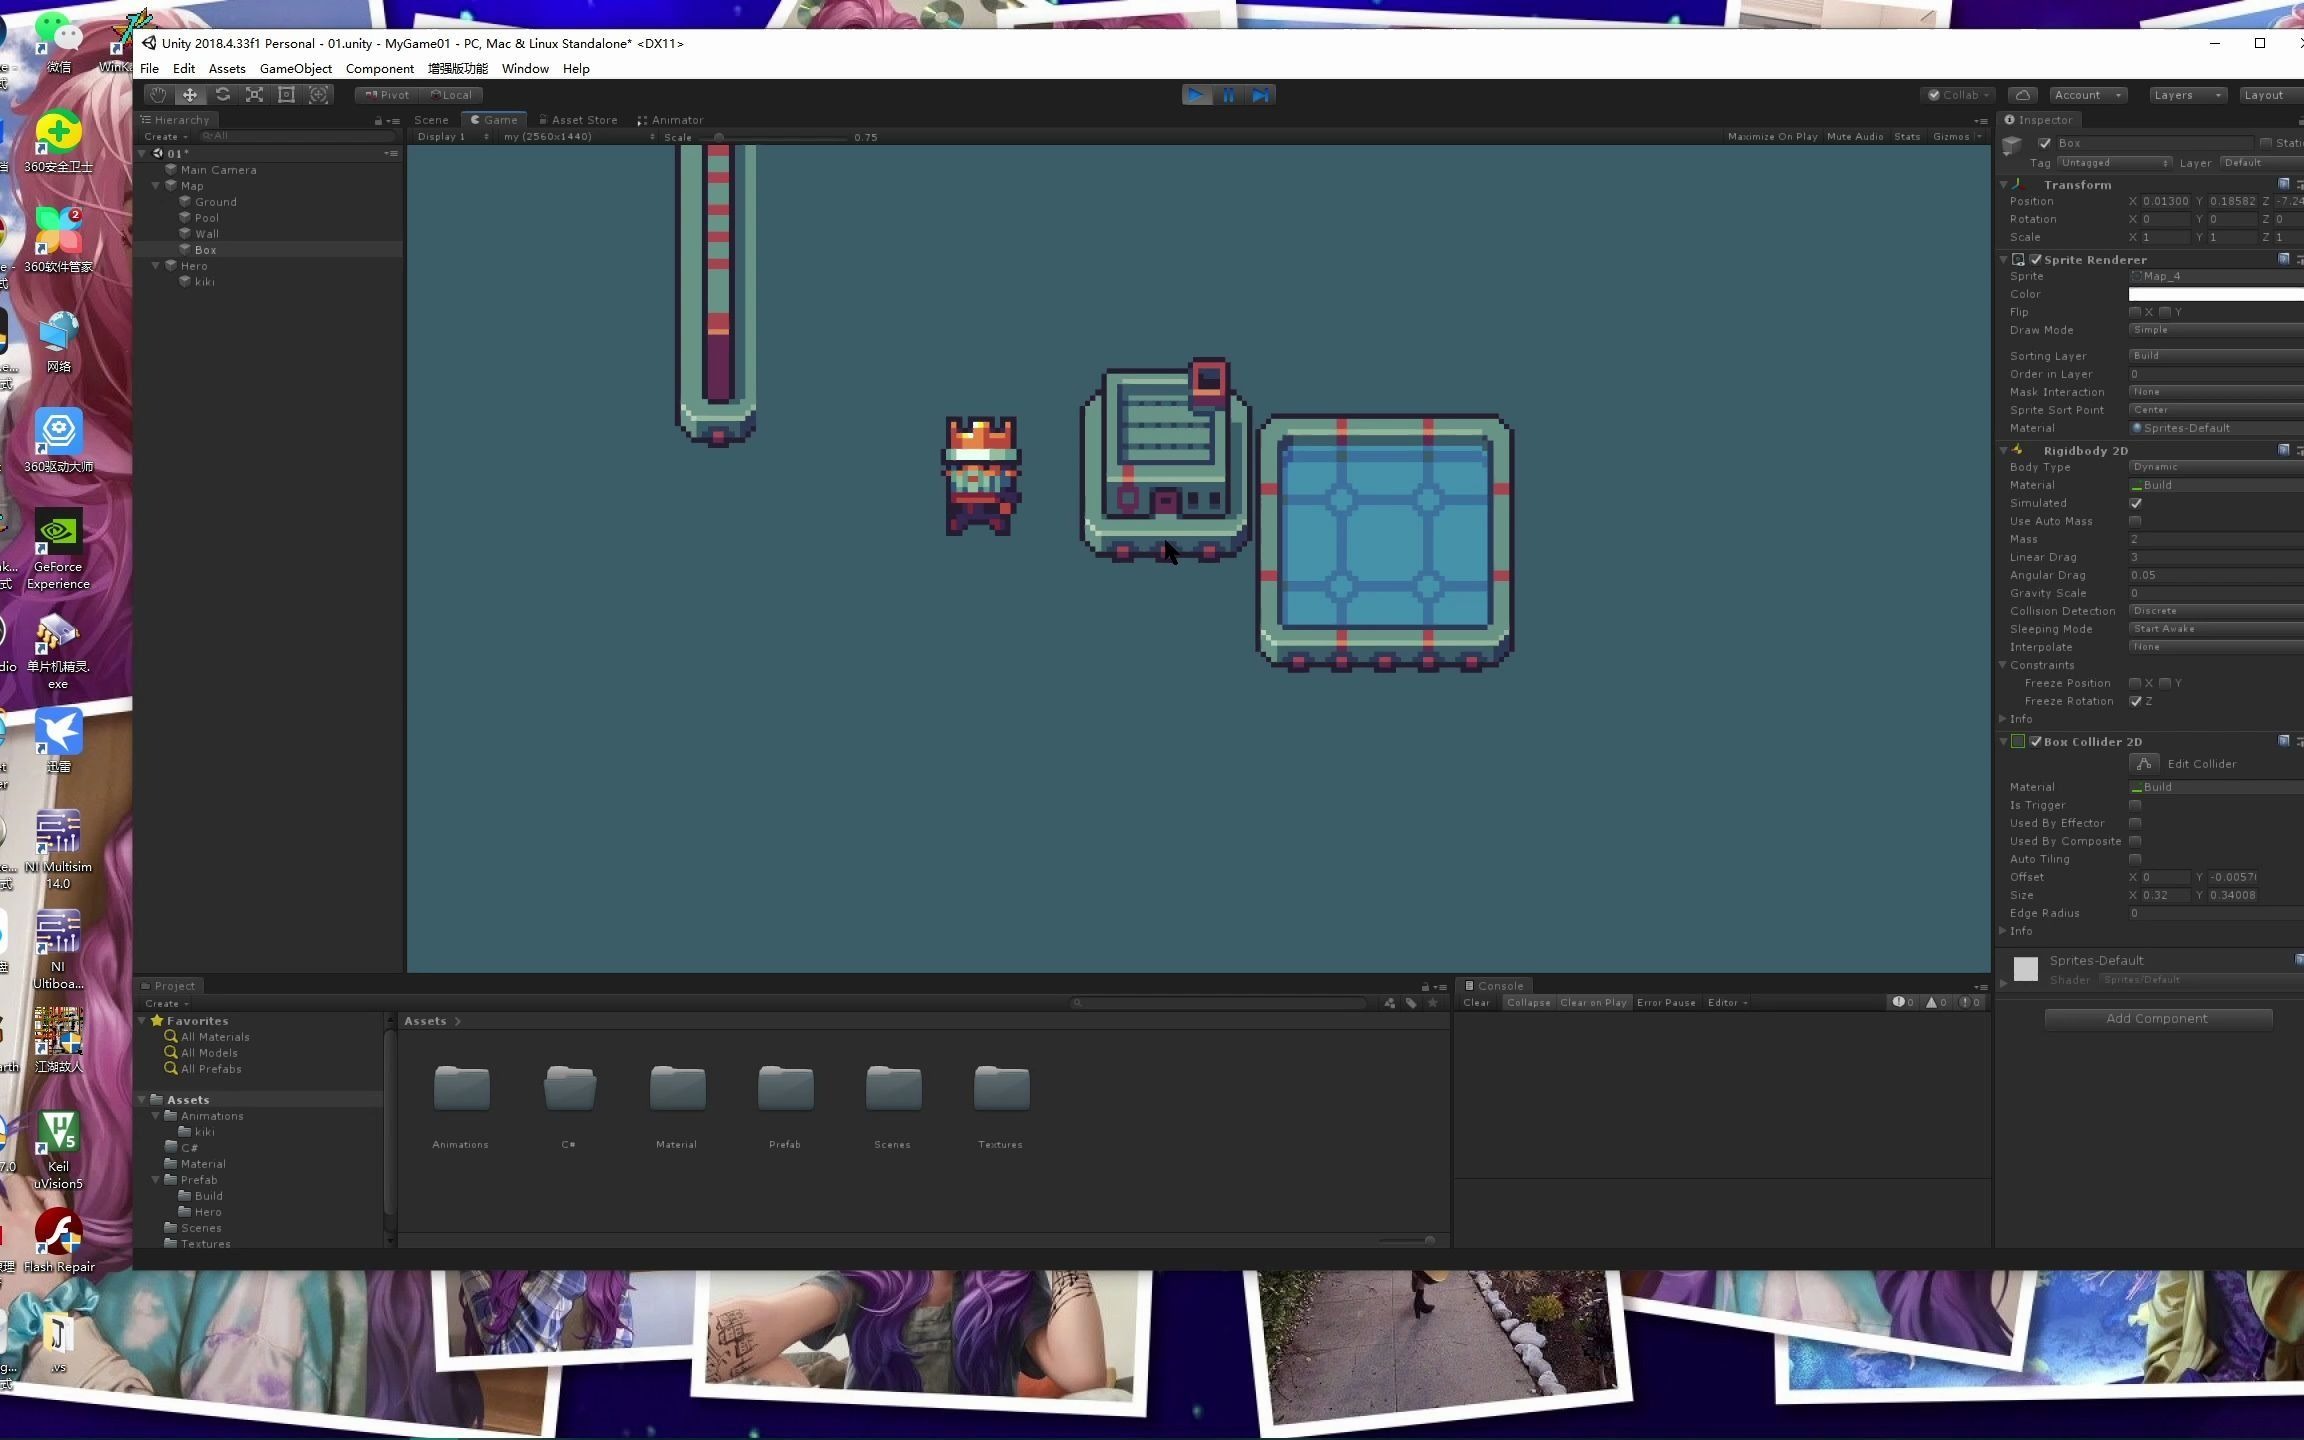Image resolution: width=2304 pixels, height=1440 pixels.
Task: Select the Hand tool in the toolbar
Action: tap(158, 94)
